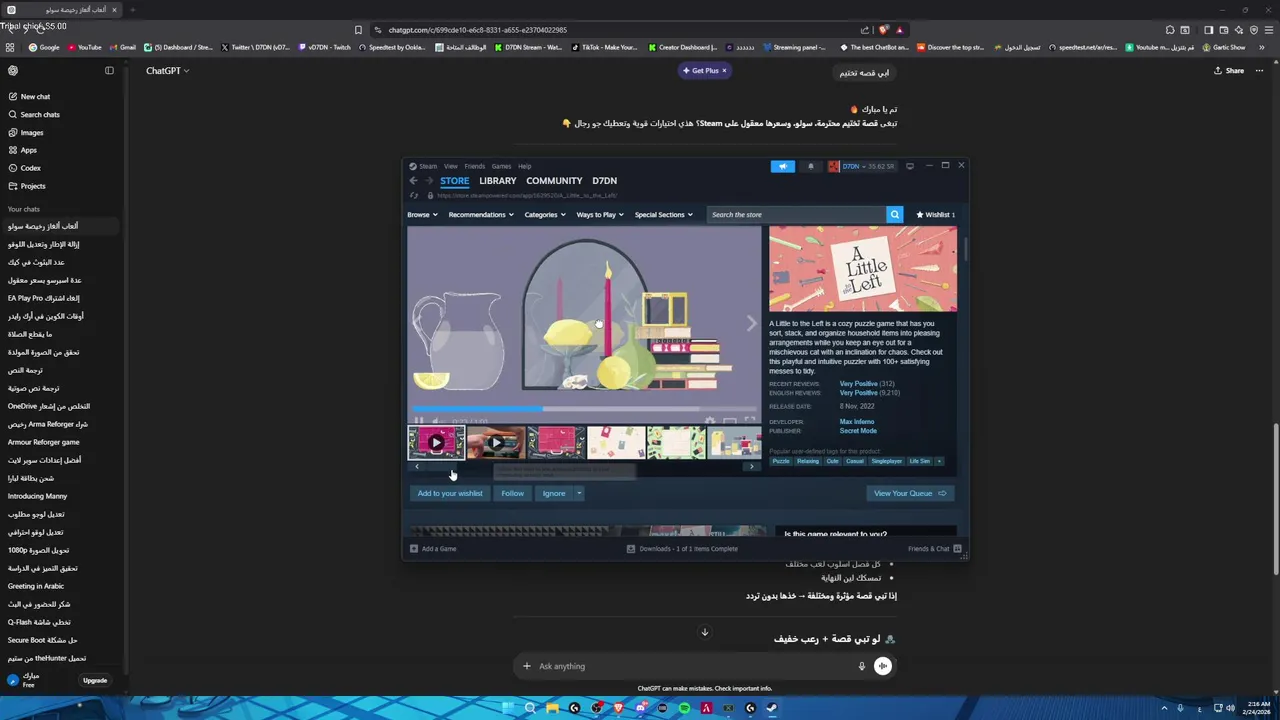Screen dimensions: 1280x720
Task: Click Add a Game plus icon
Action: tap(414, 549)
